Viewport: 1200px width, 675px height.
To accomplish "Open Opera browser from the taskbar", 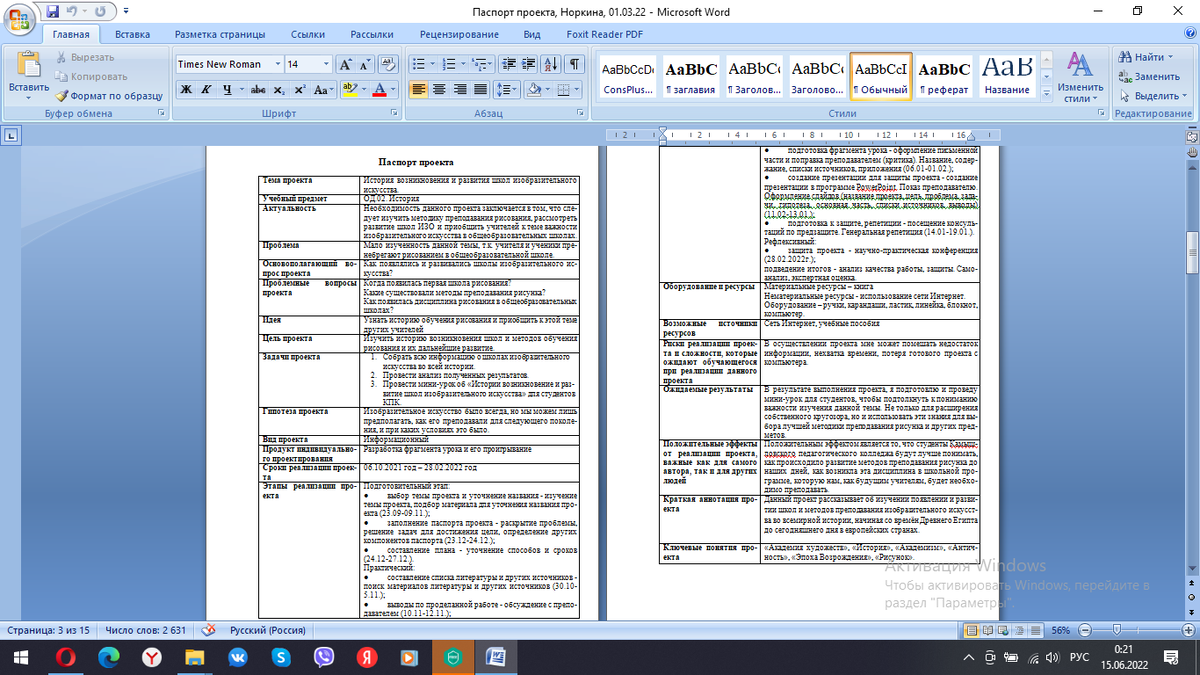I will coord(64,657).
